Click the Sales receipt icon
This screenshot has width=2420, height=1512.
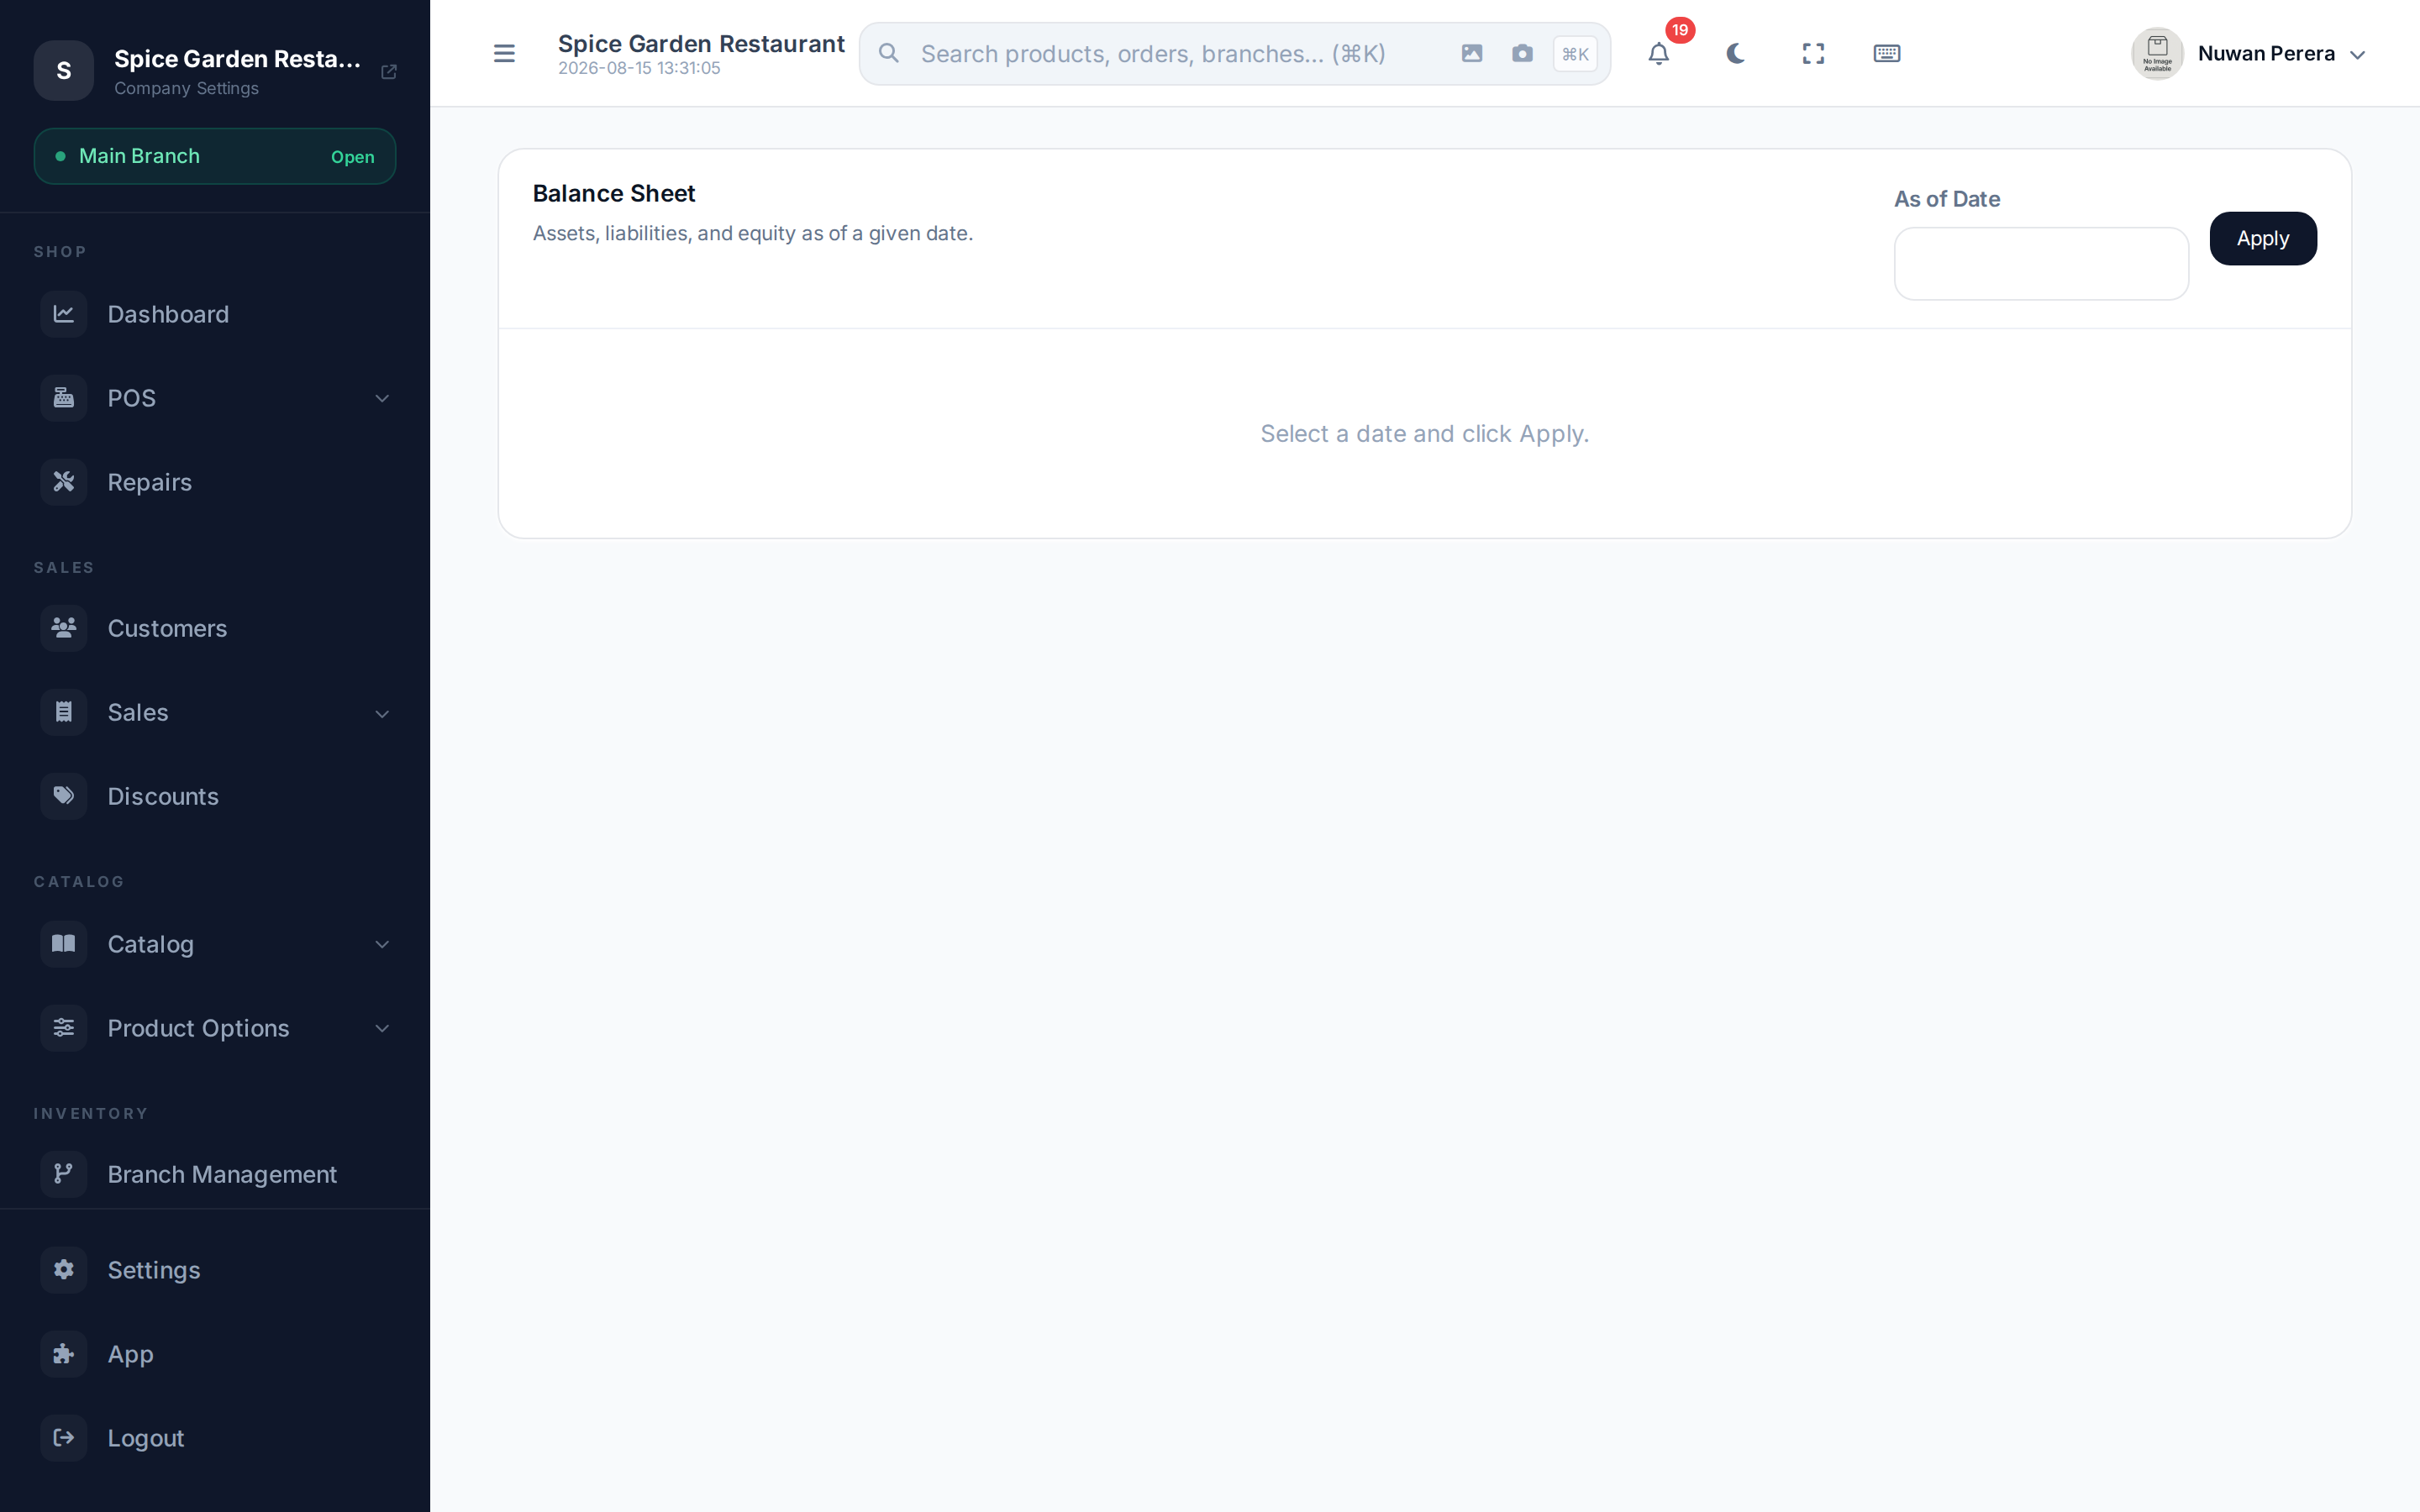(x=64, y=712)
